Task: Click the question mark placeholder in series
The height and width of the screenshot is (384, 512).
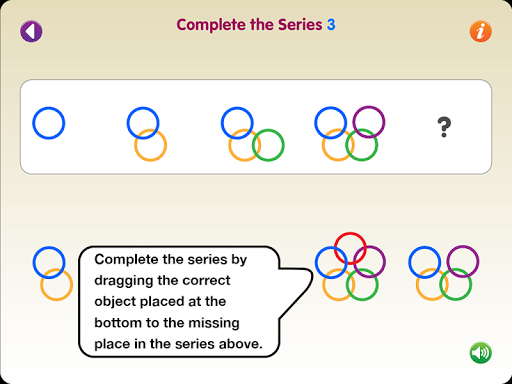Action: 444,127
